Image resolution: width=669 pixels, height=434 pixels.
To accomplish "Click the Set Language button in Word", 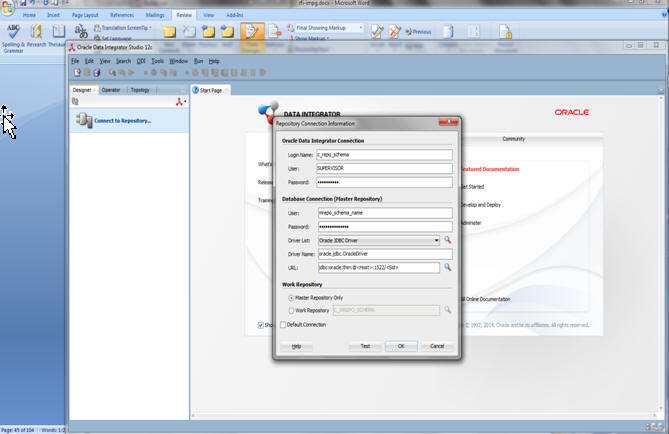I will point(113,38).
